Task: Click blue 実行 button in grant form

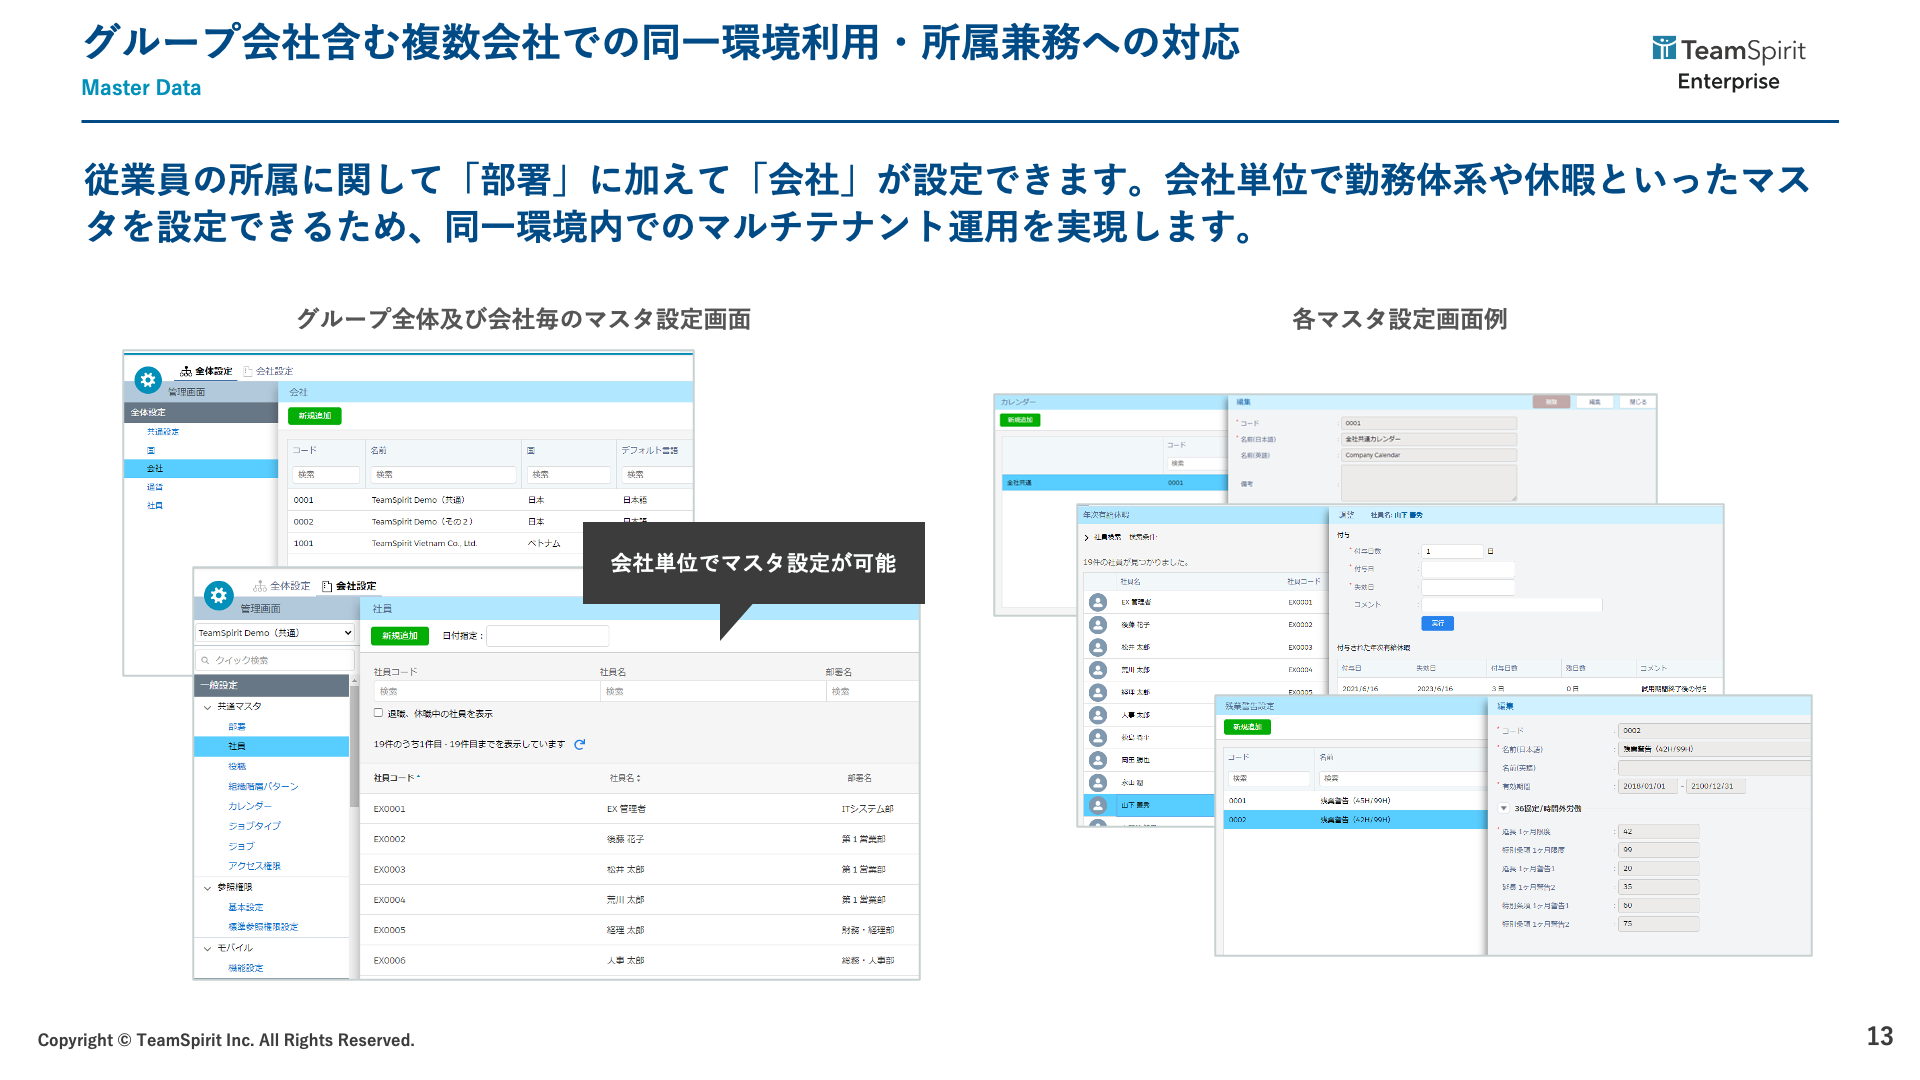Action: click(1437, 623)
